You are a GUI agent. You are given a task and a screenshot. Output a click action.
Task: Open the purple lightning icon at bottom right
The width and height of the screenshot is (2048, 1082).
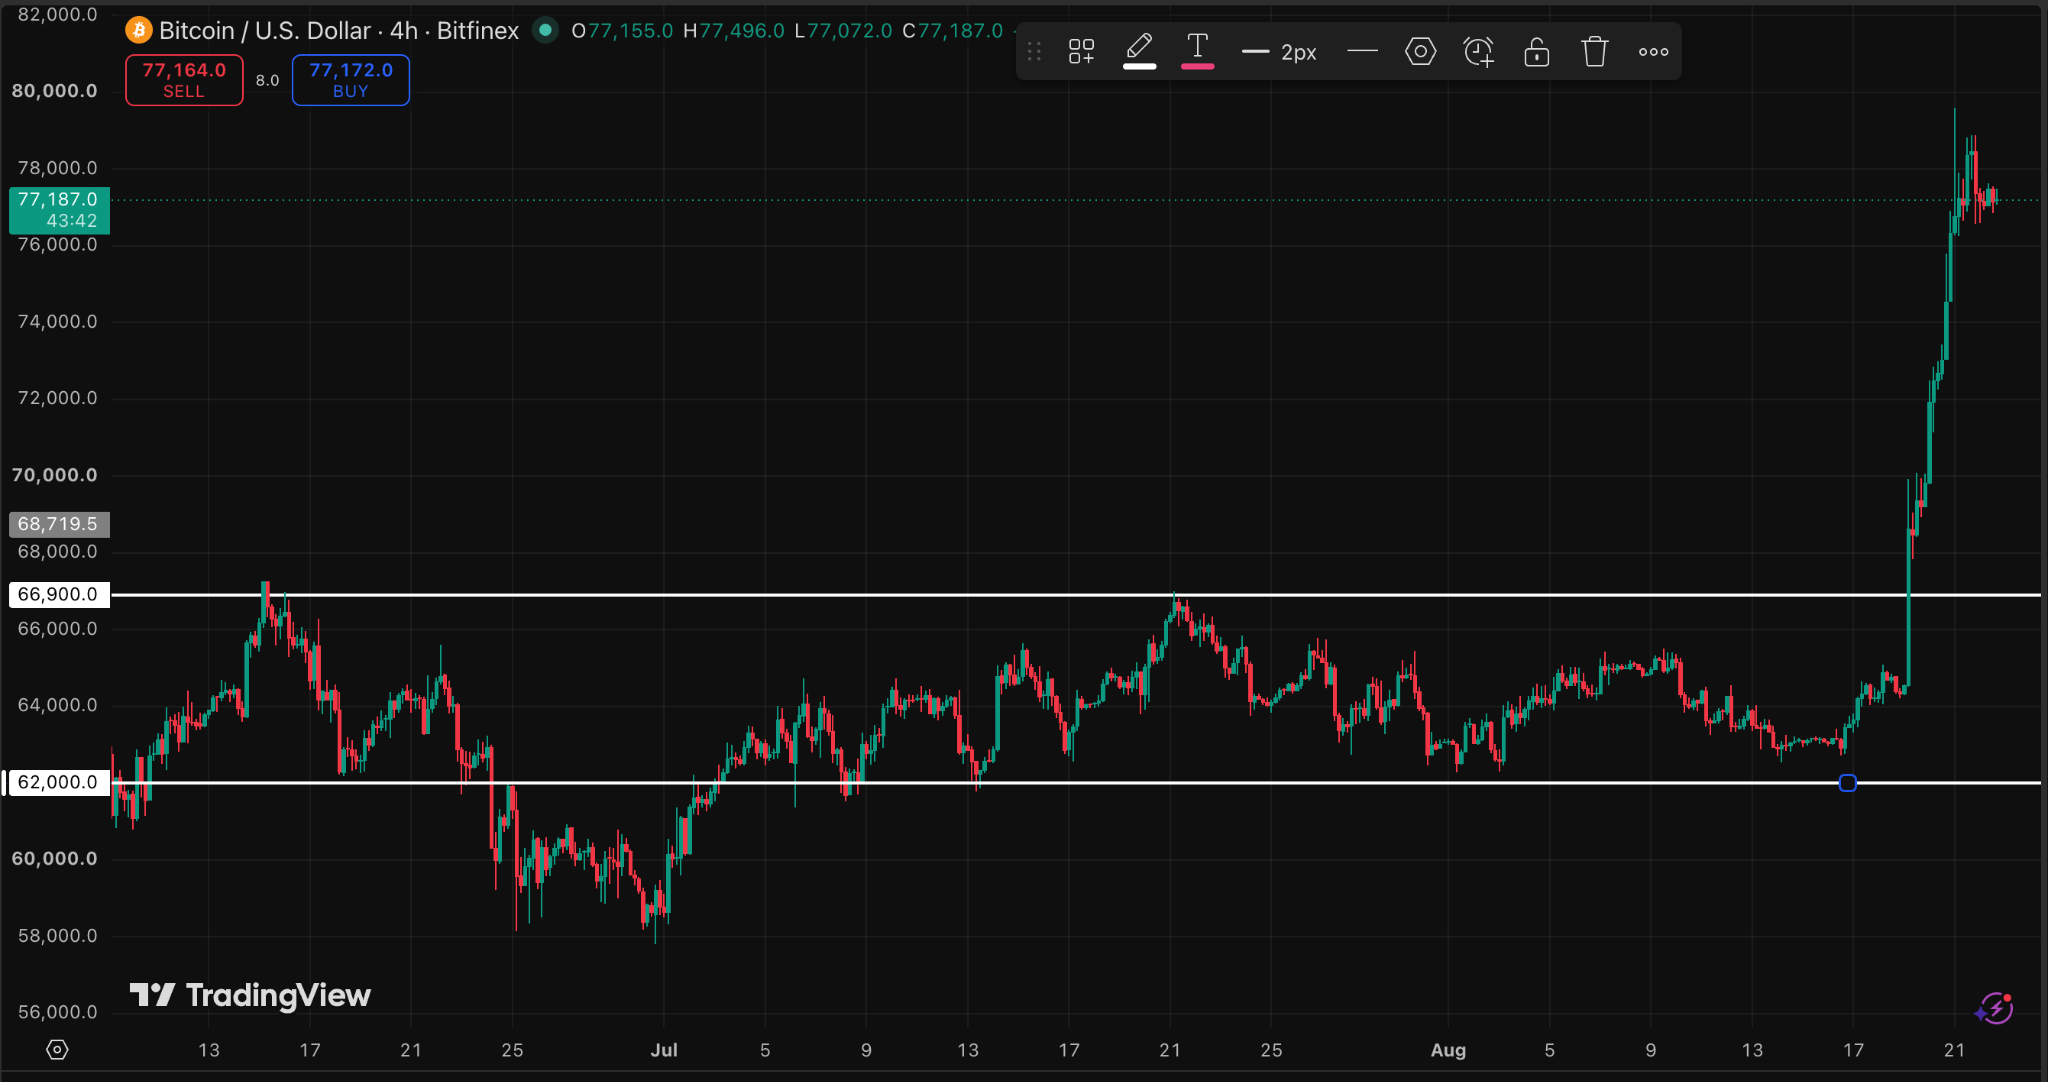(x=1995, y=1007)
